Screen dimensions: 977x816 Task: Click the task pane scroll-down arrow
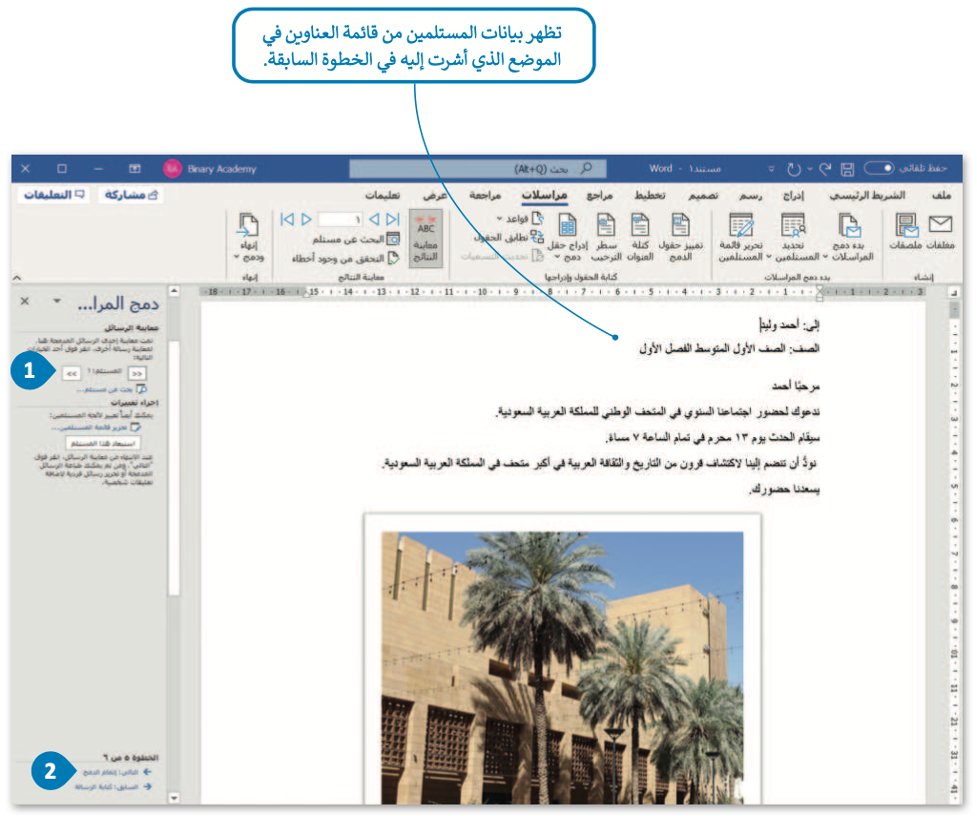click(174, 798)
